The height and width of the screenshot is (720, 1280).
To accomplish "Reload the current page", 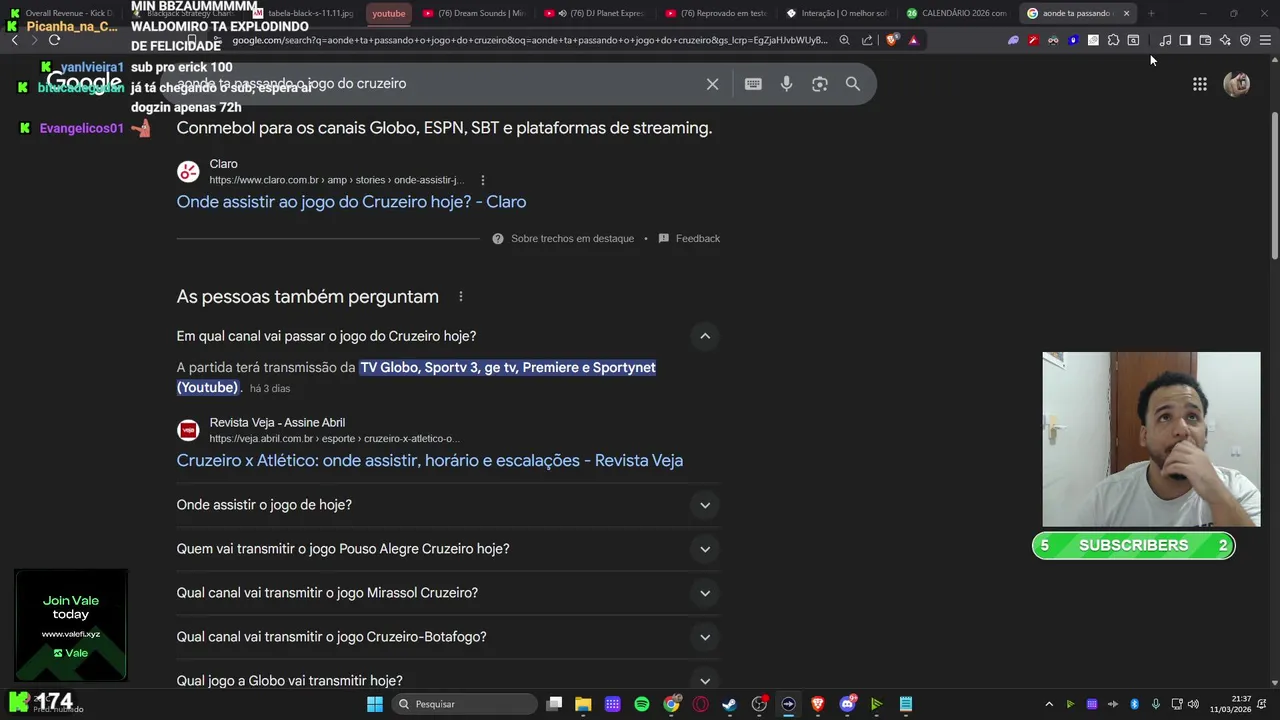I will [54, 40].
